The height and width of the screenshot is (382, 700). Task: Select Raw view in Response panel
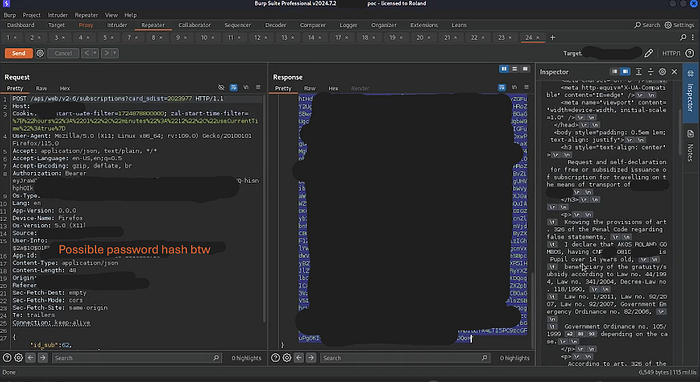coord(309,88)
